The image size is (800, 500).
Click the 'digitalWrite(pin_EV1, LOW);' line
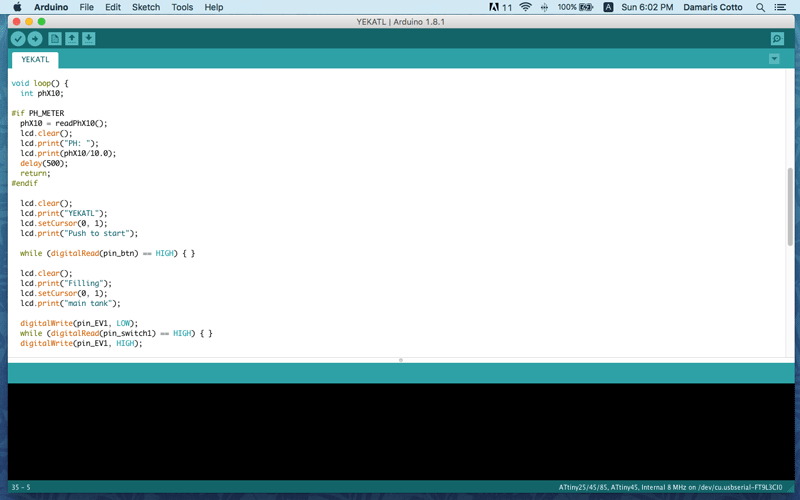click(x=79, y=323)
